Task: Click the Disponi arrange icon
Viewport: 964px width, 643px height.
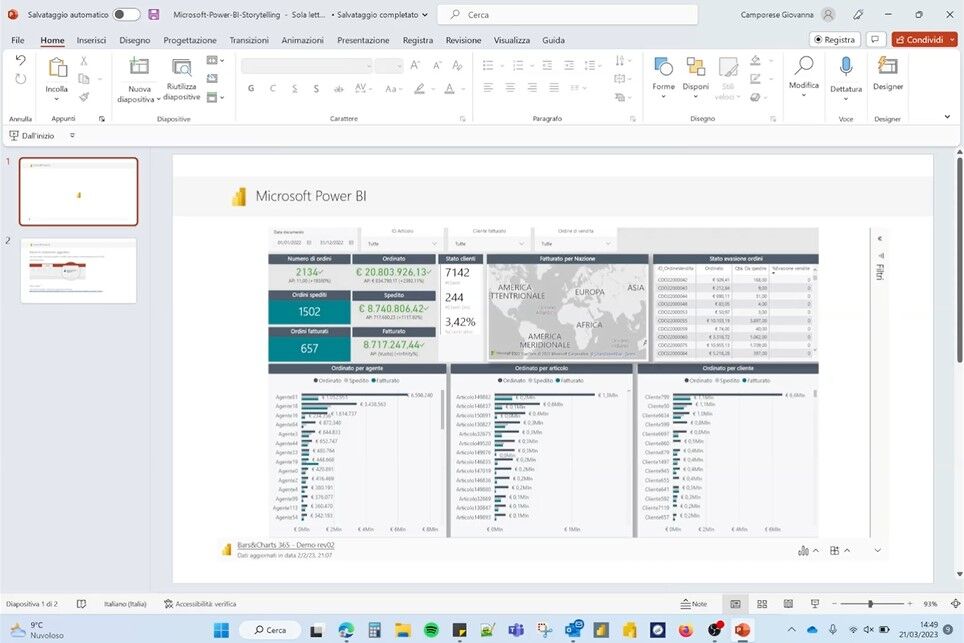Action: pyautogui.click(x=695, y=66)
